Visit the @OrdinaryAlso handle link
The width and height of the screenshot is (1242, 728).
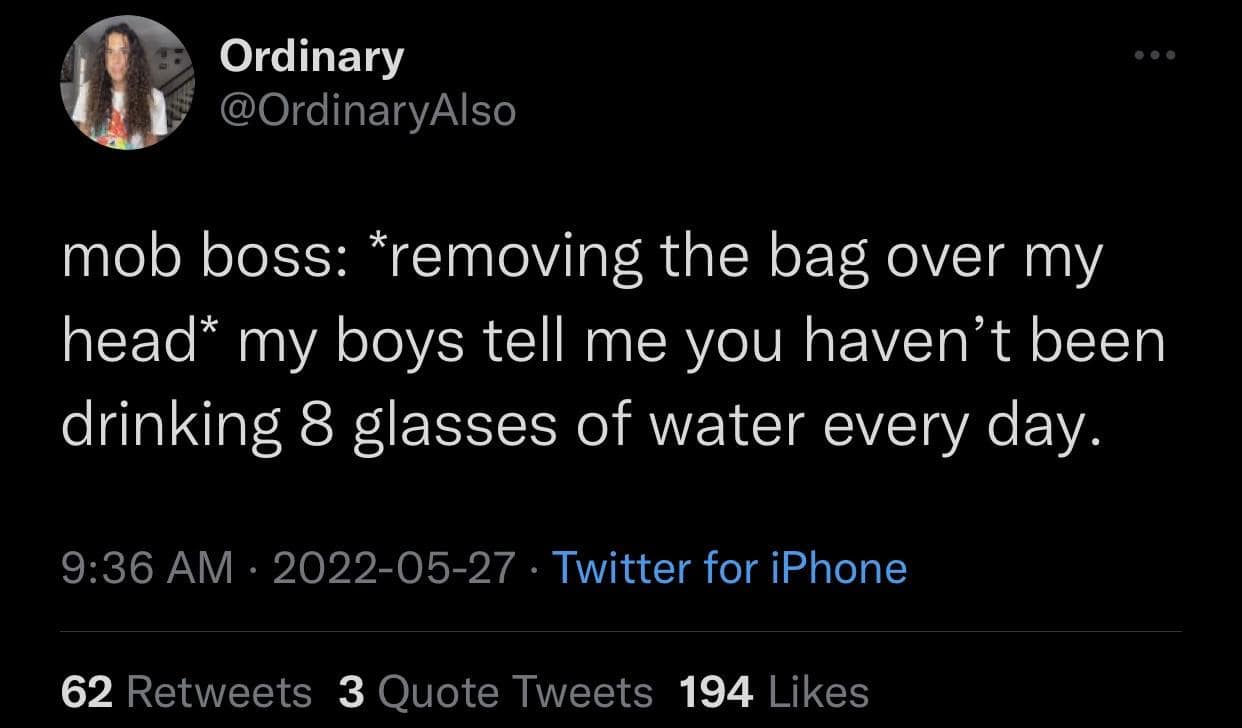pos(367,110)
